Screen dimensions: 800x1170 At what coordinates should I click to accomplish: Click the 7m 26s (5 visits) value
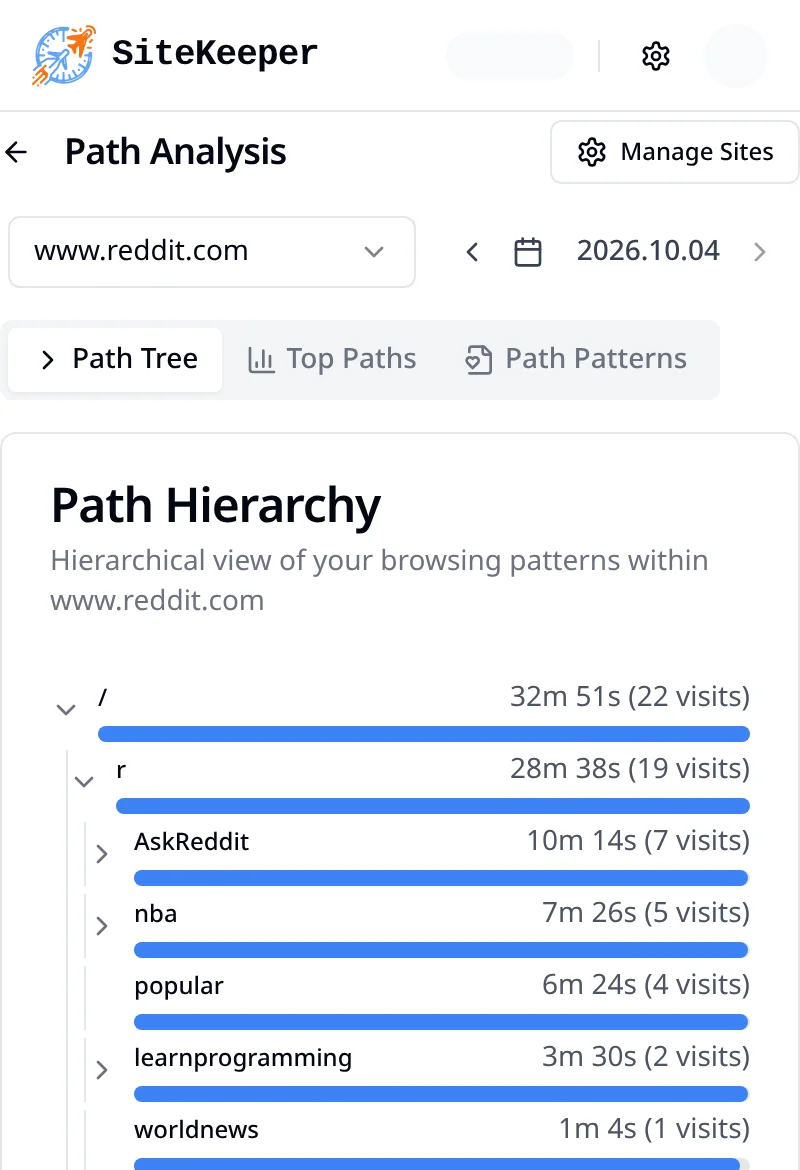pos(646,913)
